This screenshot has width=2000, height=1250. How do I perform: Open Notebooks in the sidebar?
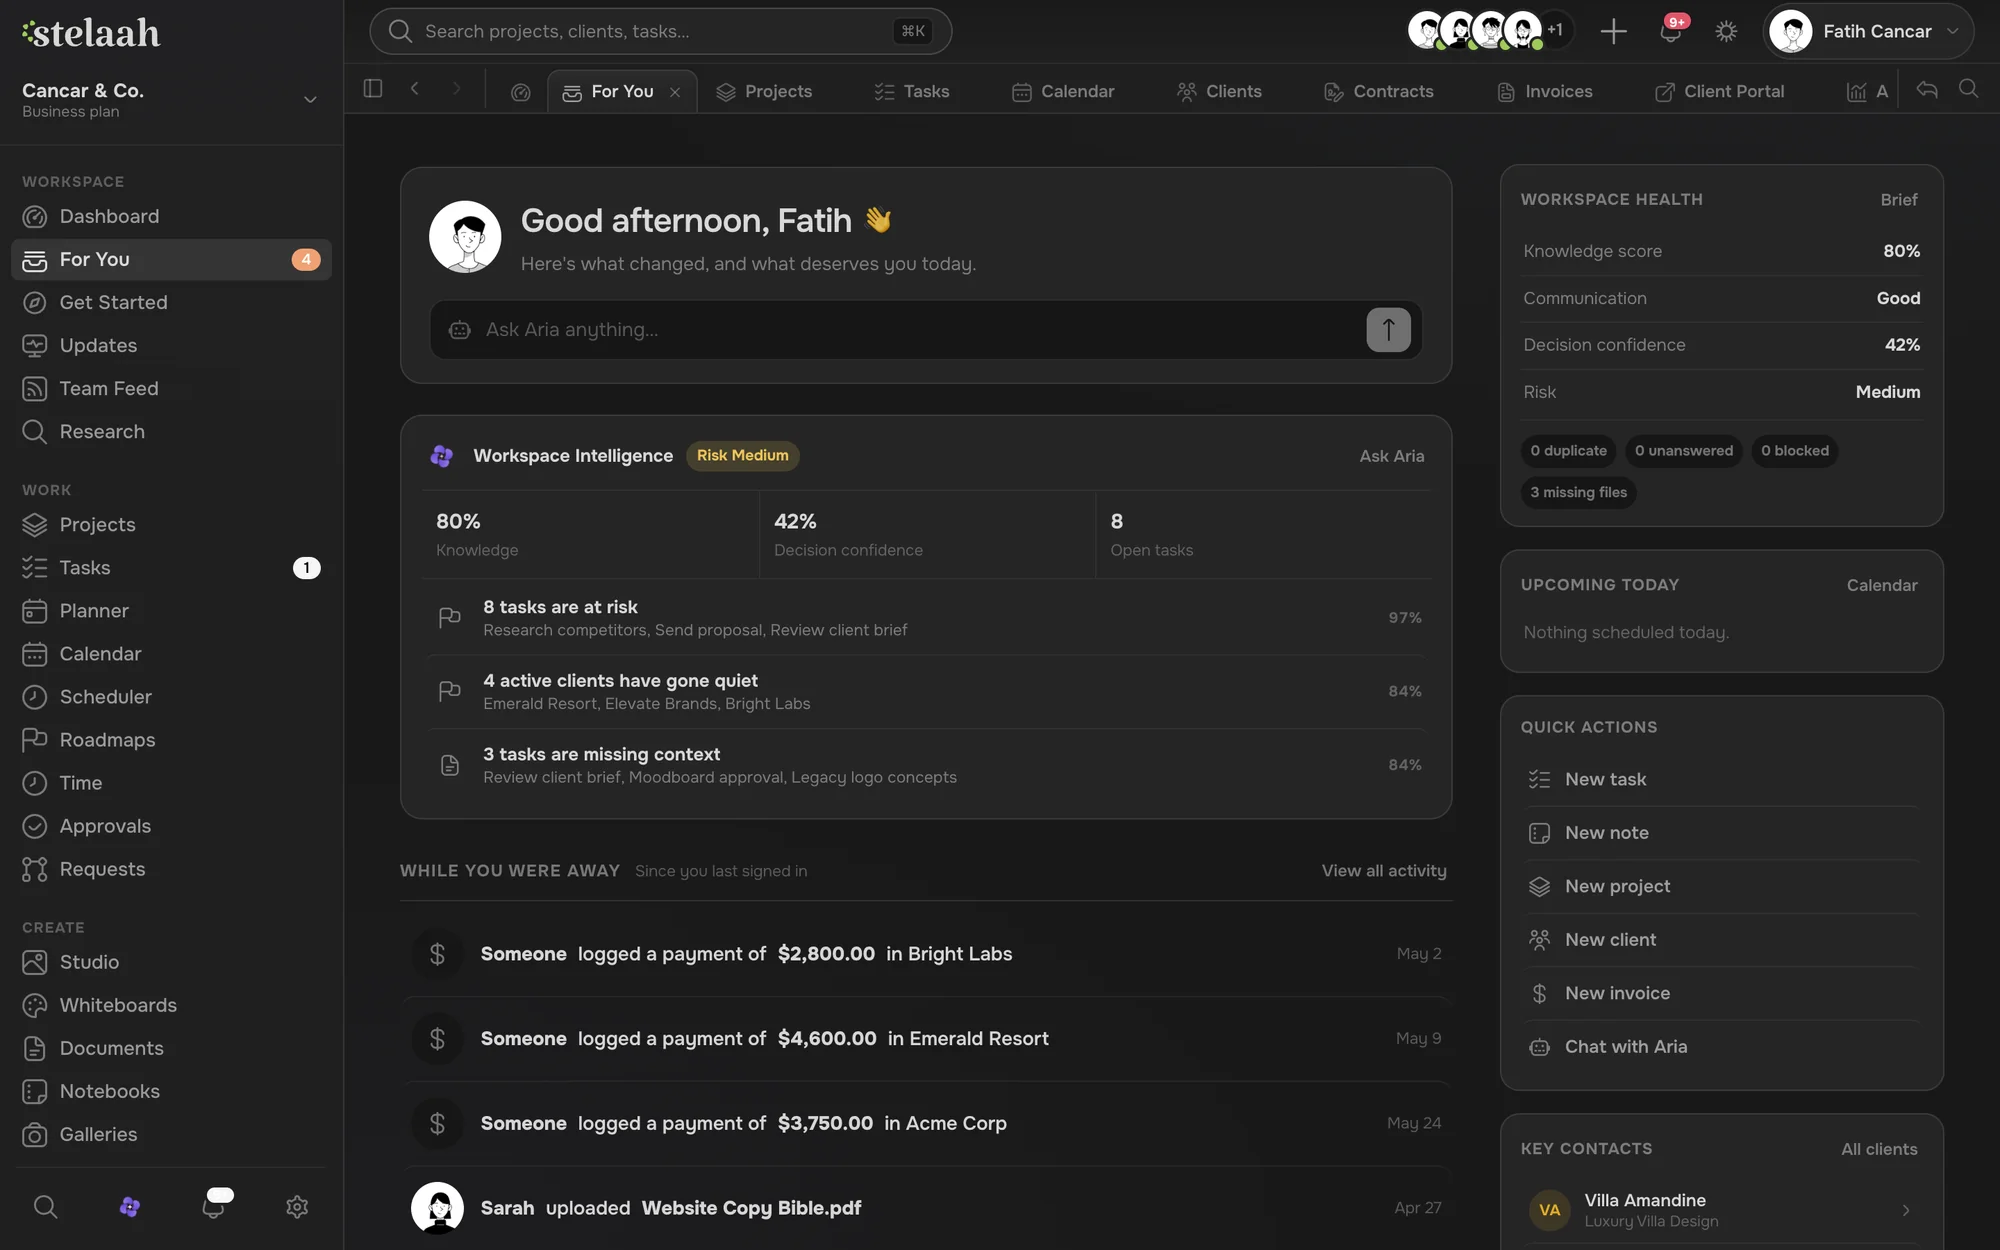[x=171, y=1090]
